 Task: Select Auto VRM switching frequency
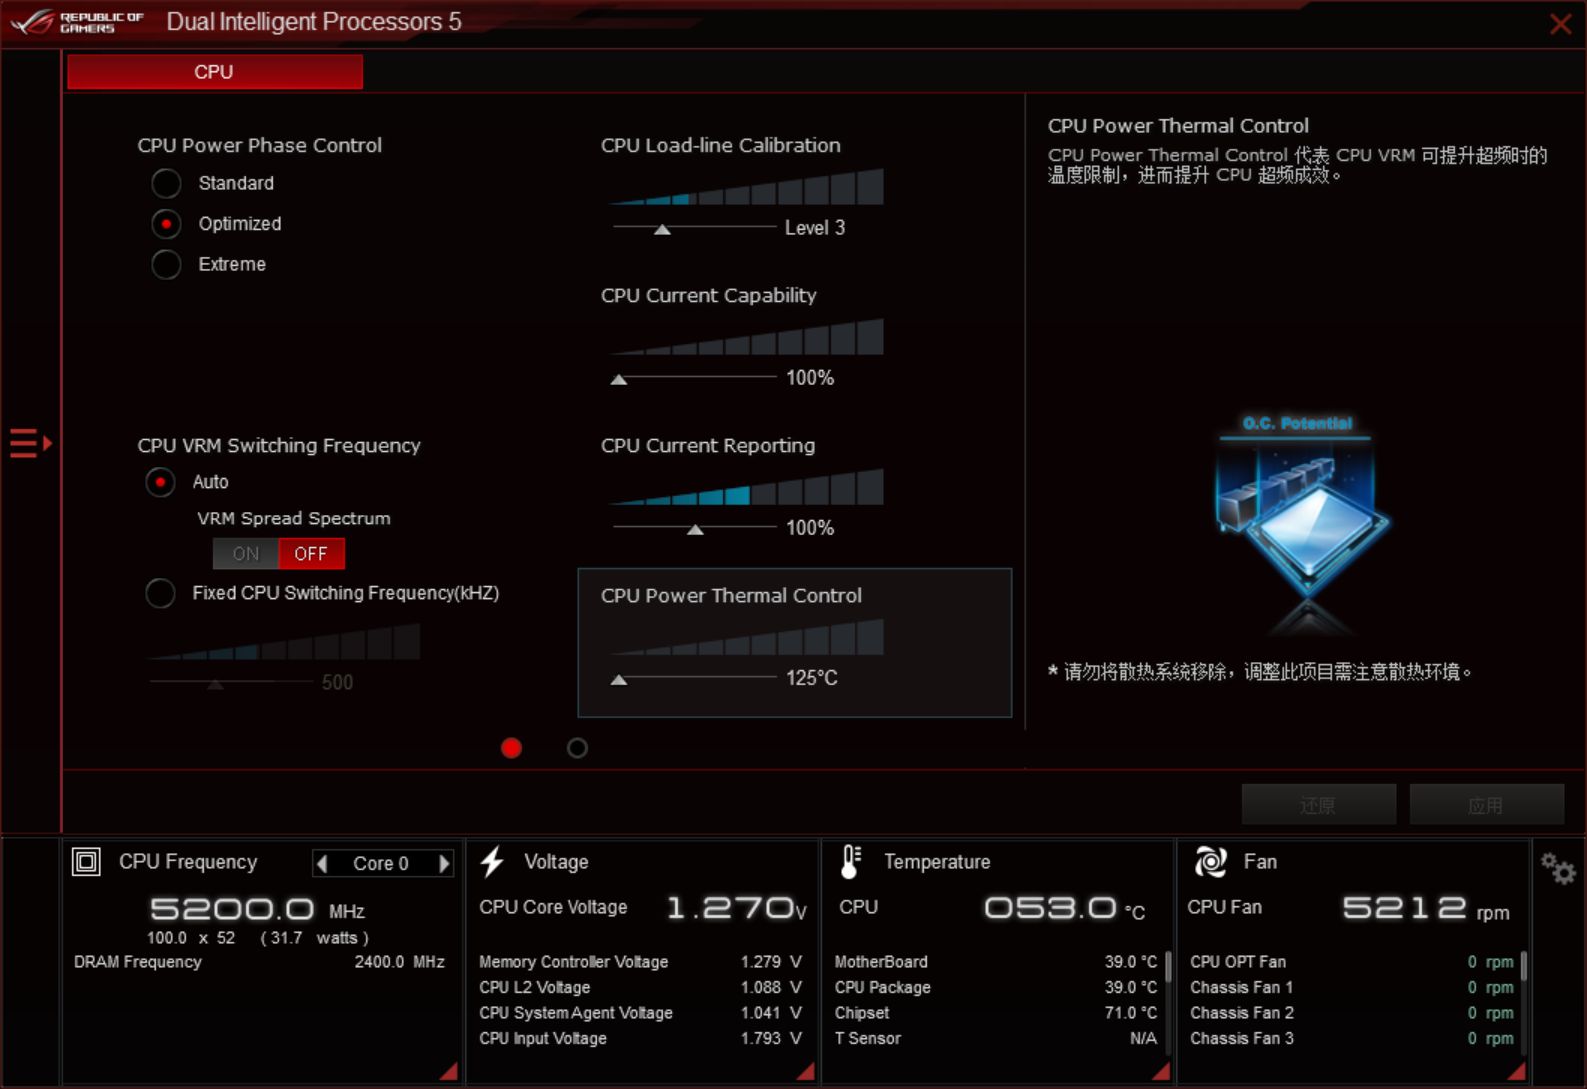coord(160,482)
